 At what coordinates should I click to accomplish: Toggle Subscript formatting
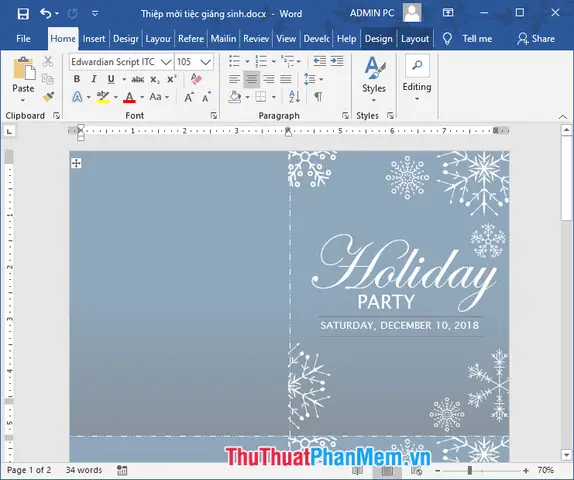[155, 79]
